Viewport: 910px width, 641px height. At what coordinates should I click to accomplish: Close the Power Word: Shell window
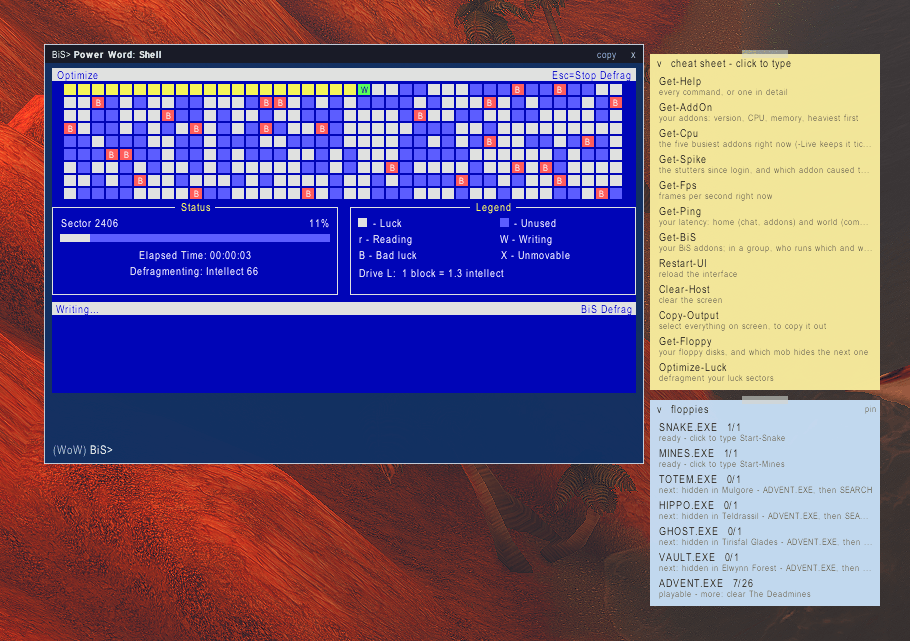[633, 55]
